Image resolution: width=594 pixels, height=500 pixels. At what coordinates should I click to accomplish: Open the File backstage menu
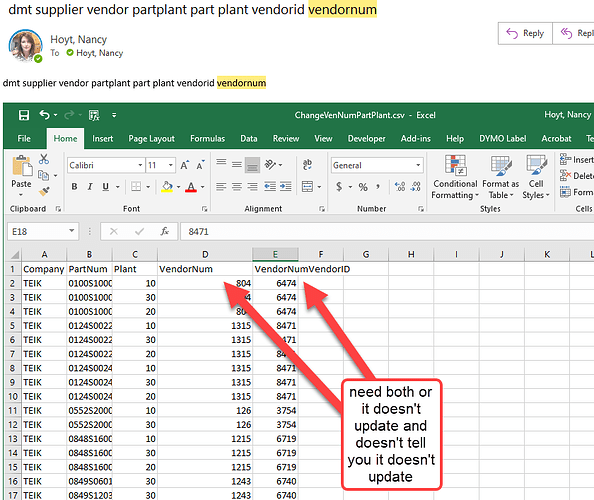(24, 139)
